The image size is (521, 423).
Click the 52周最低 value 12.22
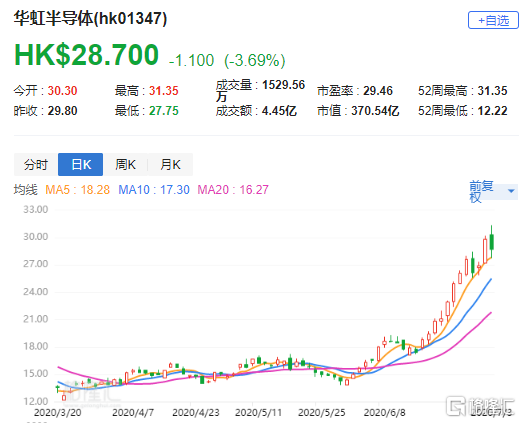pyautogui.click(x=493, y=111)
